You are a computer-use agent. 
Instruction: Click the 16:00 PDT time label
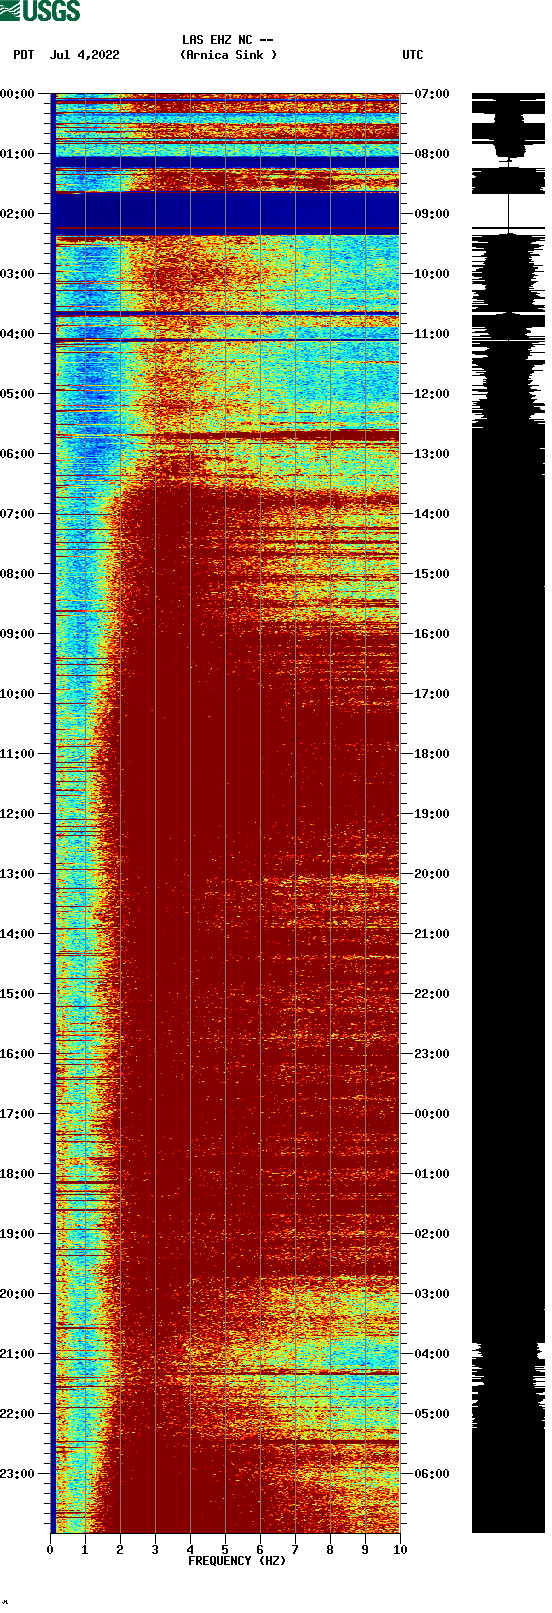coord(17,1054)
